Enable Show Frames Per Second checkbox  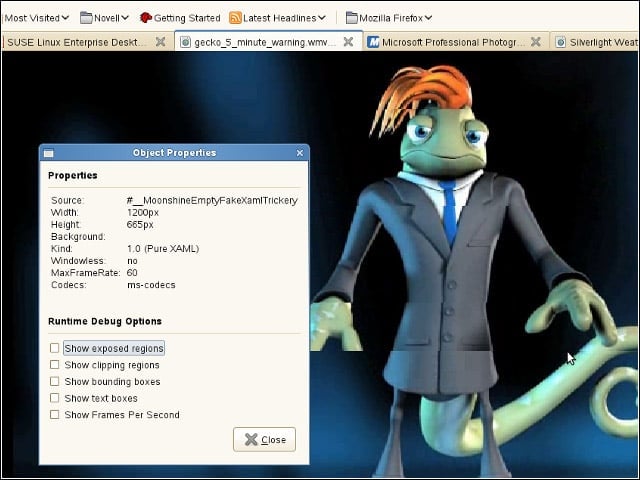pyautogui.click(x=54, y=415)
